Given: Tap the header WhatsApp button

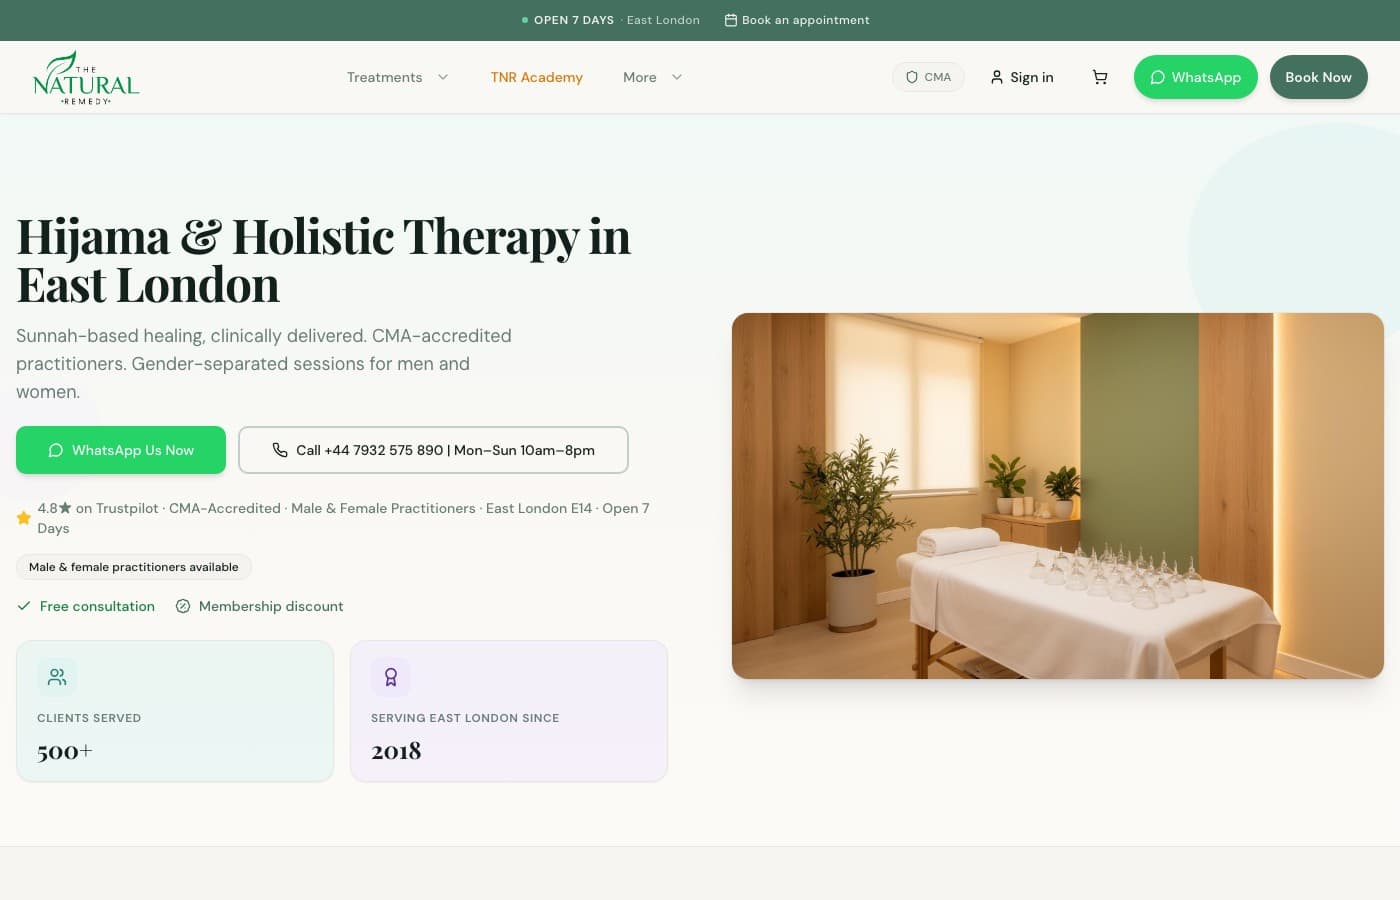Looking at the screenshot, I should point(1195,77).
